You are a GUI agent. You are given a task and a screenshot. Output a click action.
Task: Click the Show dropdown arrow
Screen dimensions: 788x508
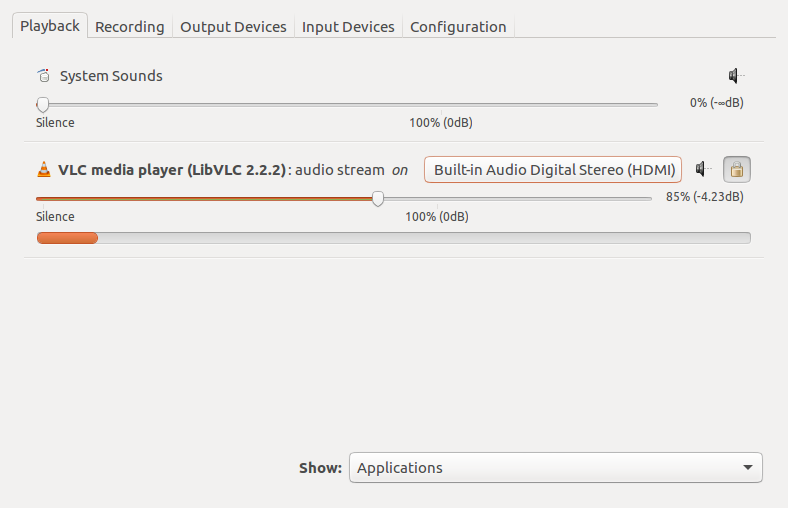pos(748,467)
